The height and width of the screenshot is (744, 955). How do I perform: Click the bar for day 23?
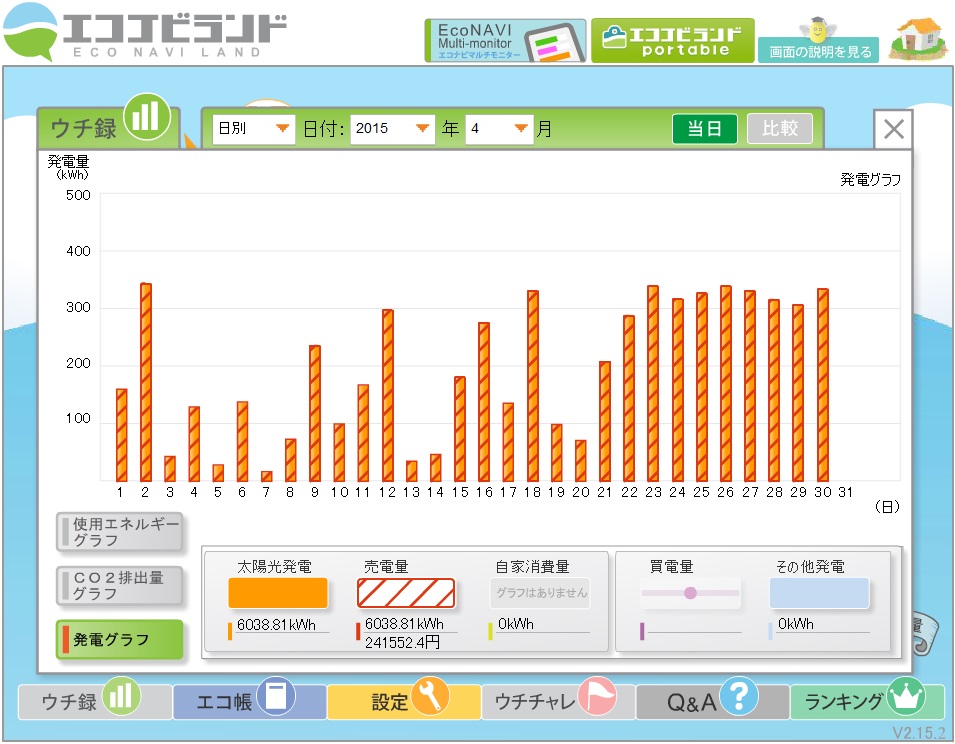tap(653, 384)
